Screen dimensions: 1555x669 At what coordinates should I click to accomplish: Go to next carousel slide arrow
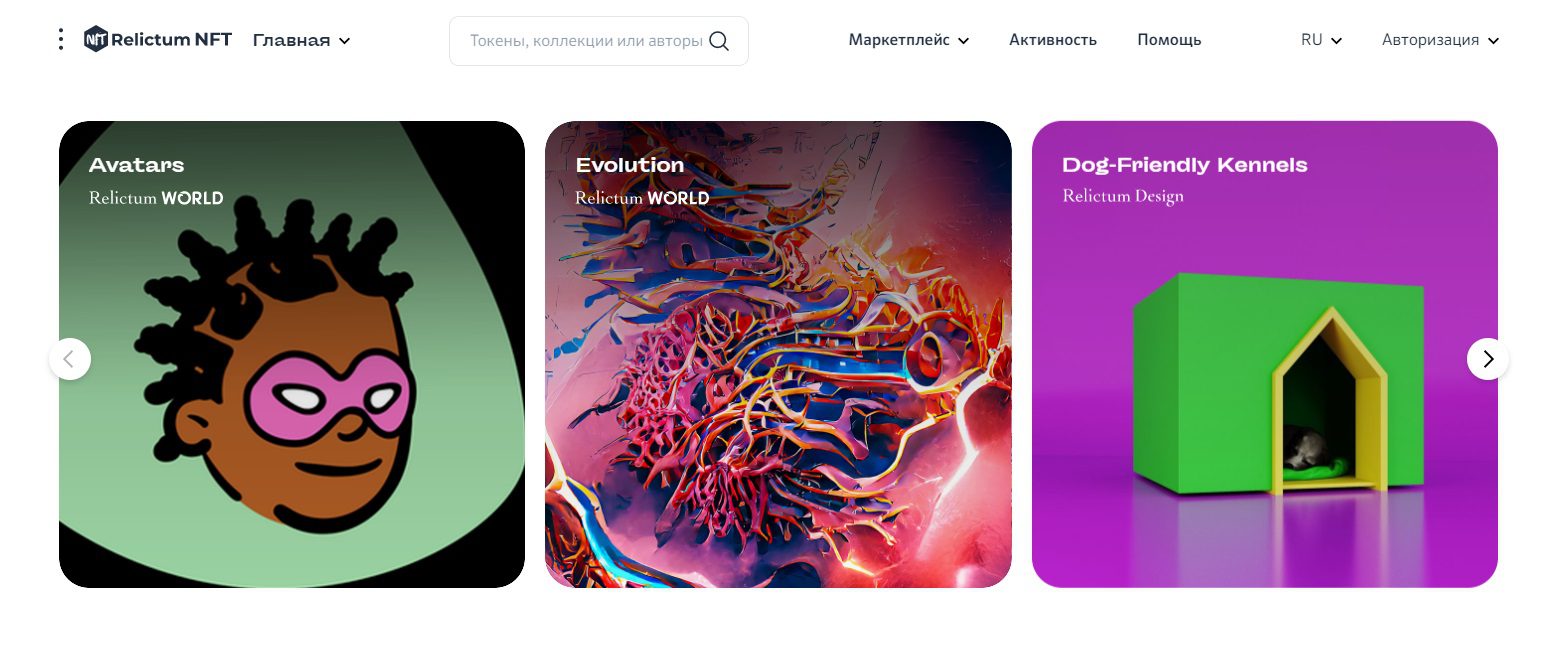(1488, 359)
